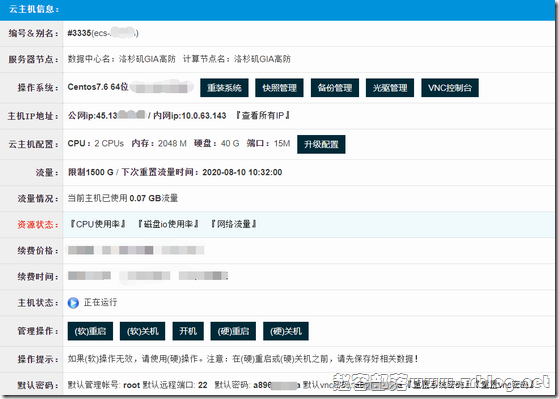
Task: Click the 数据中心名 洛杉矶GIA高防 text
Action: coord(122,59)
